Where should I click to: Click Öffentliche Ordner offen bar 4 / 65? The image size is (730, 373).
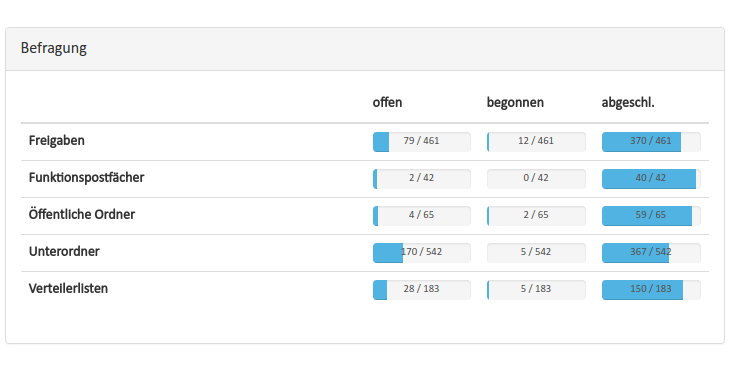(x=422, y=216)
